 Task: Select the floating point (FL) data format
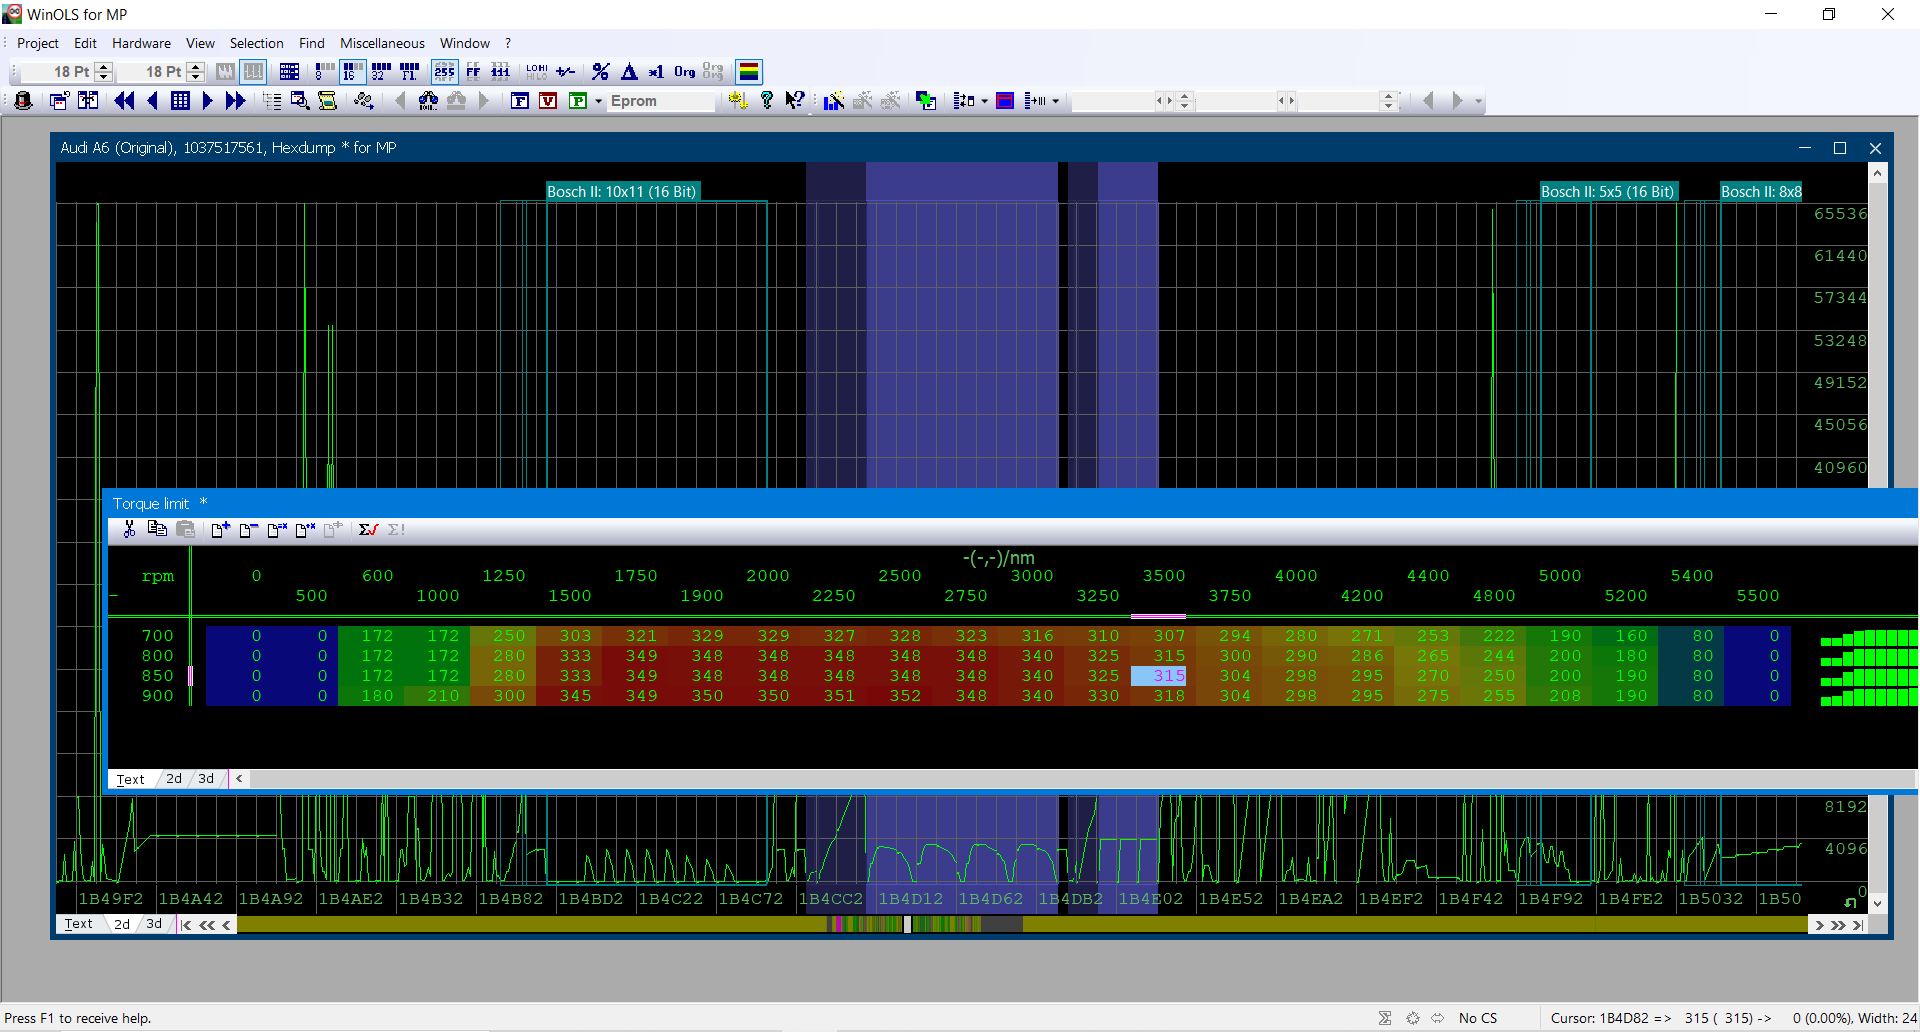tap(409, 71)
